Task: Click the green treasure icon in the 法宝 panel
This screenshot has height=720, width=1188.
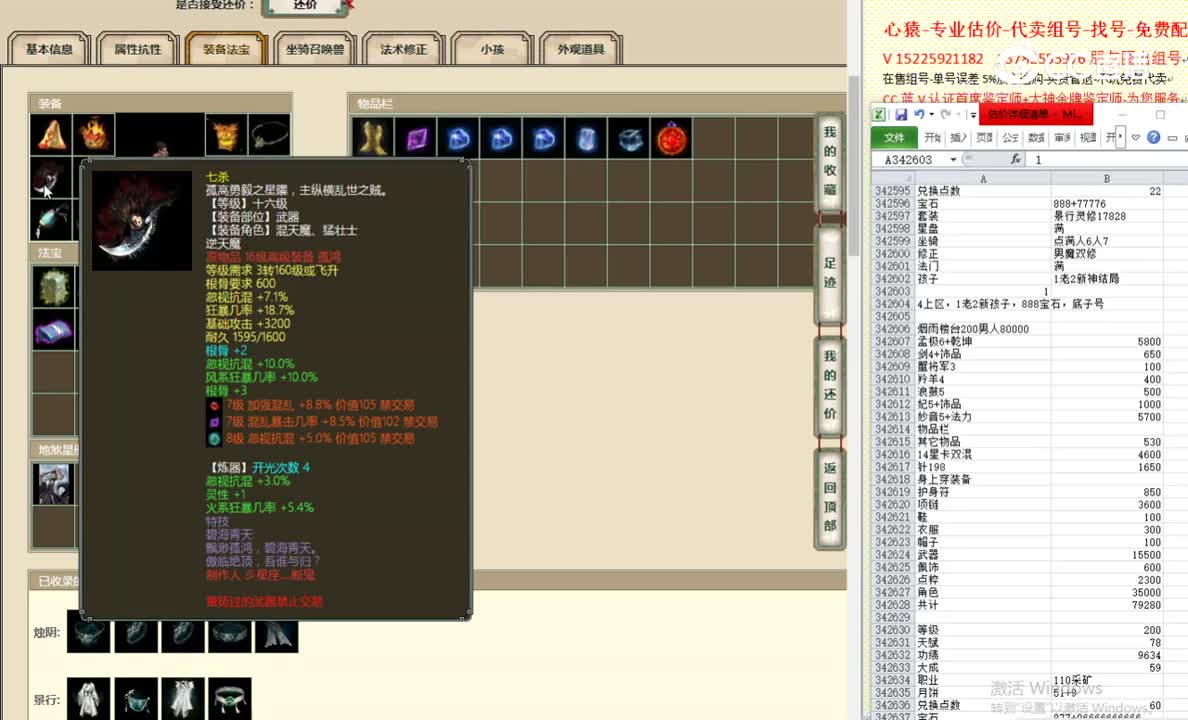Action: [53, 288]
